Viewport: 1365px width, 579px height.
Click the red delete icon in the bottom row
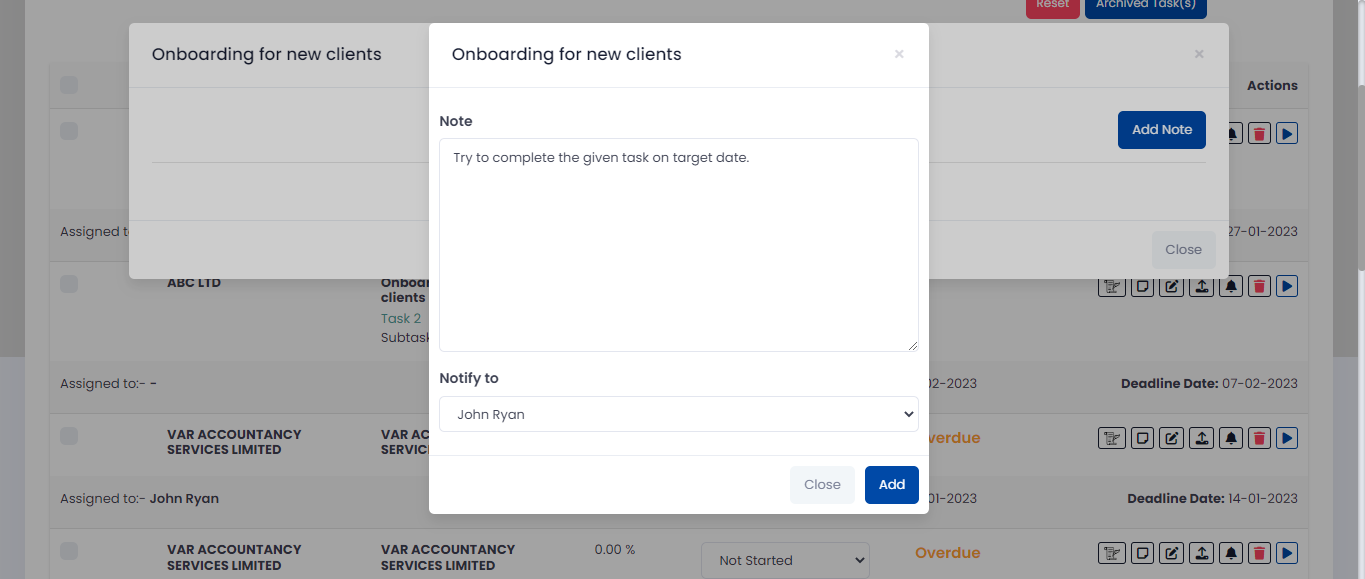point(1259,553)
